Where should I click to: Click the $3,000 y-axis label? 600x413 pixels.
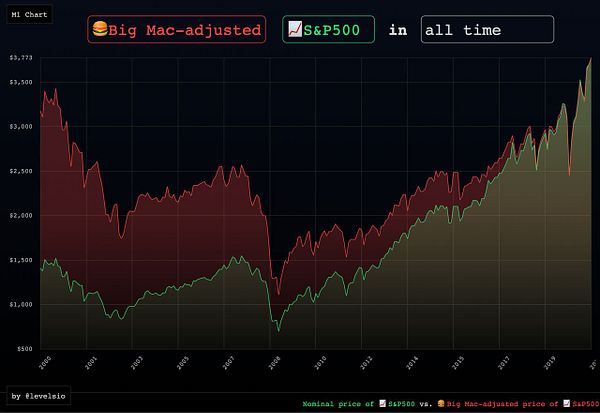[21, 127]
